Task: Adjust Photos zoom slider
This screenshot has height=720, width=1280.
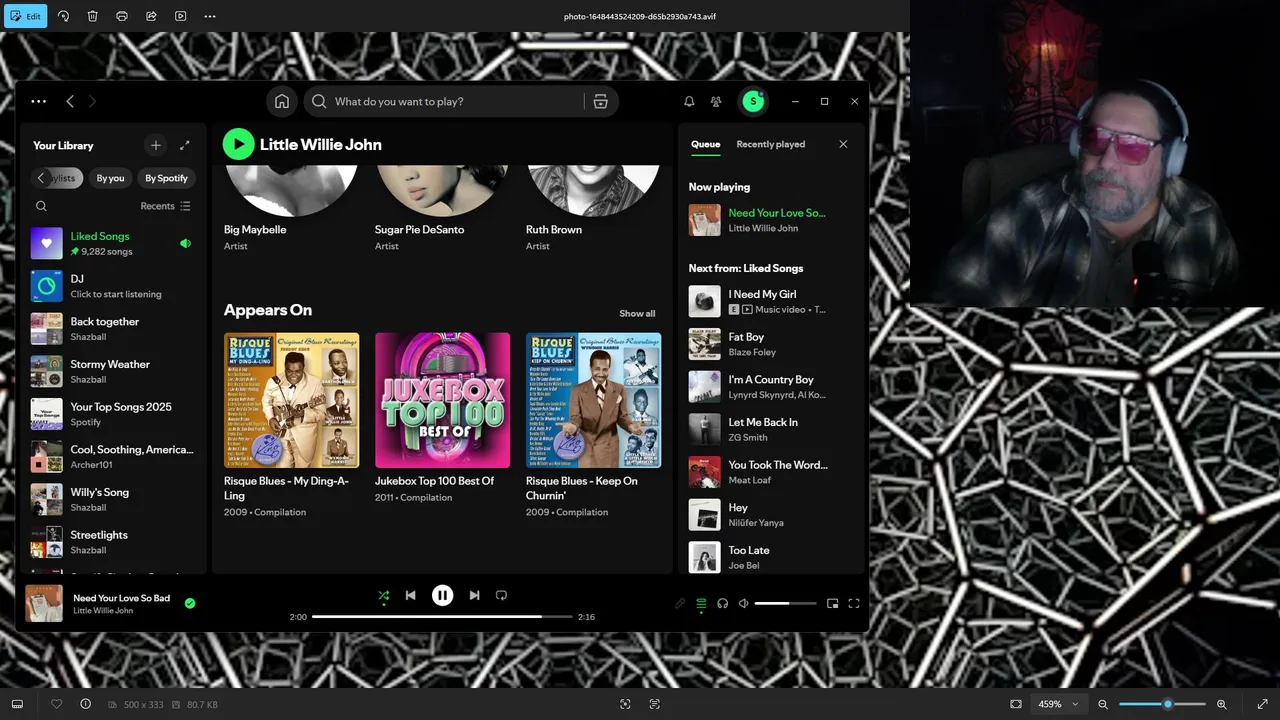Action: pyautogui.click(x=1162, y=704)
